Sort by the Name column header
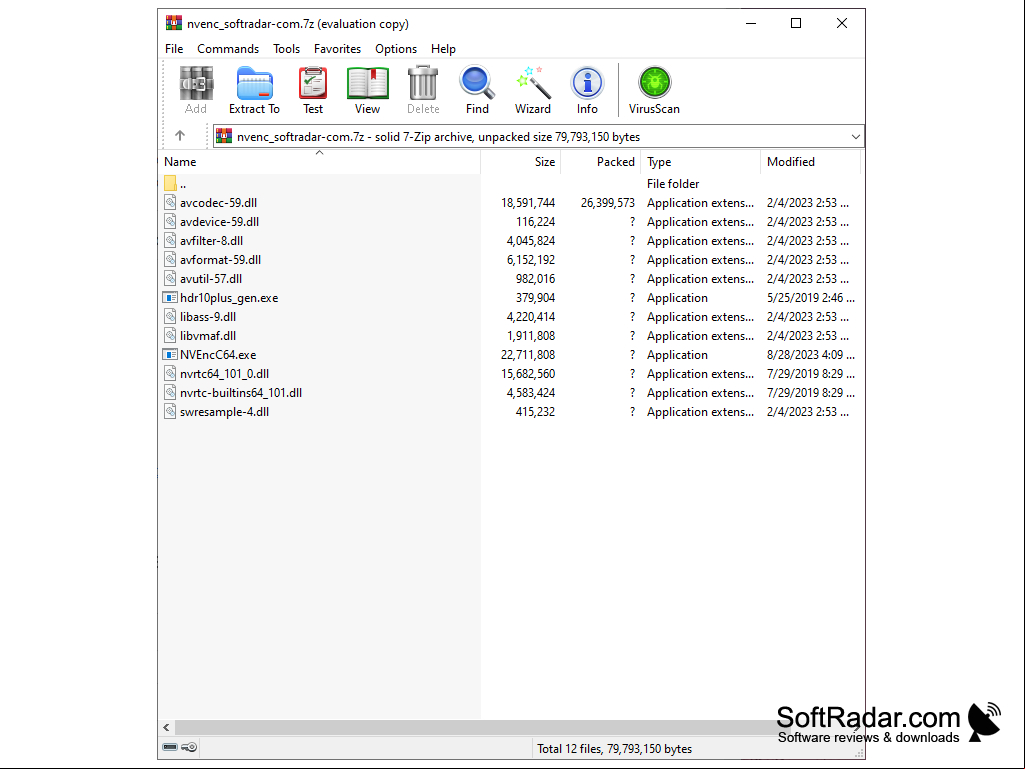The width and height of the screenshot is (1025, 769). point(320,162)
